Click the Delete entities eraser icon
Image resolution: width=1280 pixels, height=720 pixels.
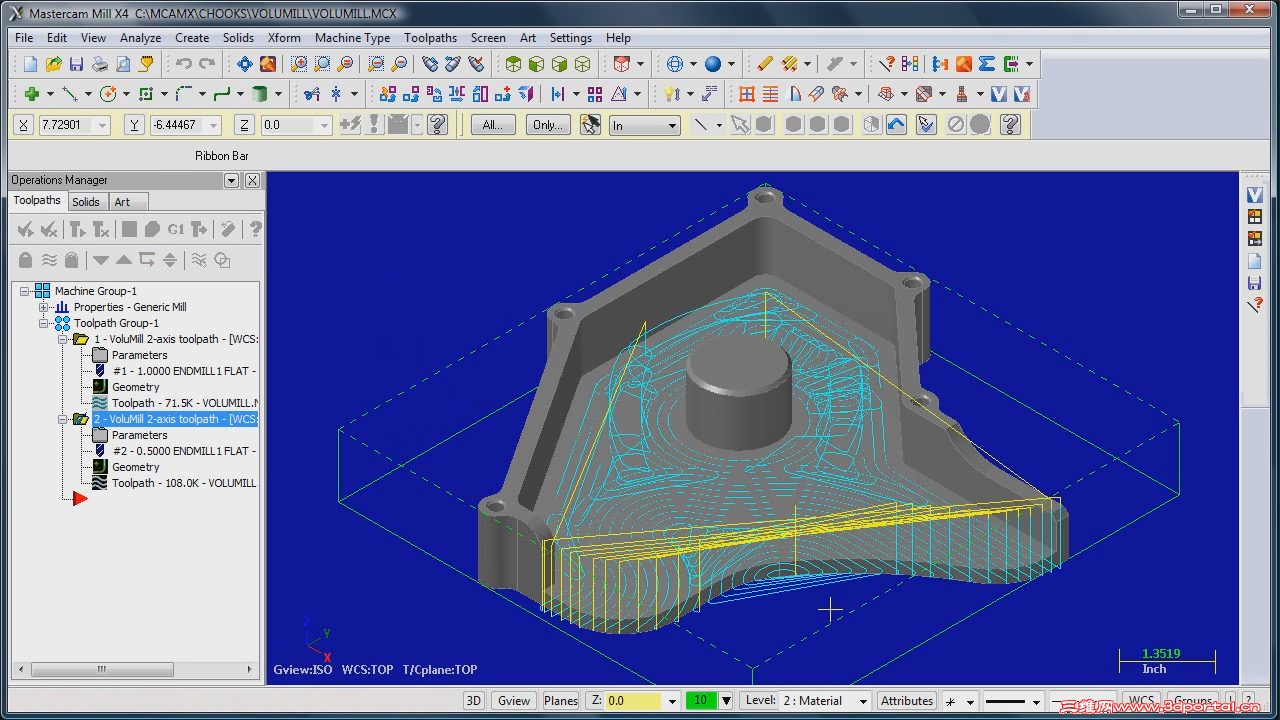pos(765,64)
